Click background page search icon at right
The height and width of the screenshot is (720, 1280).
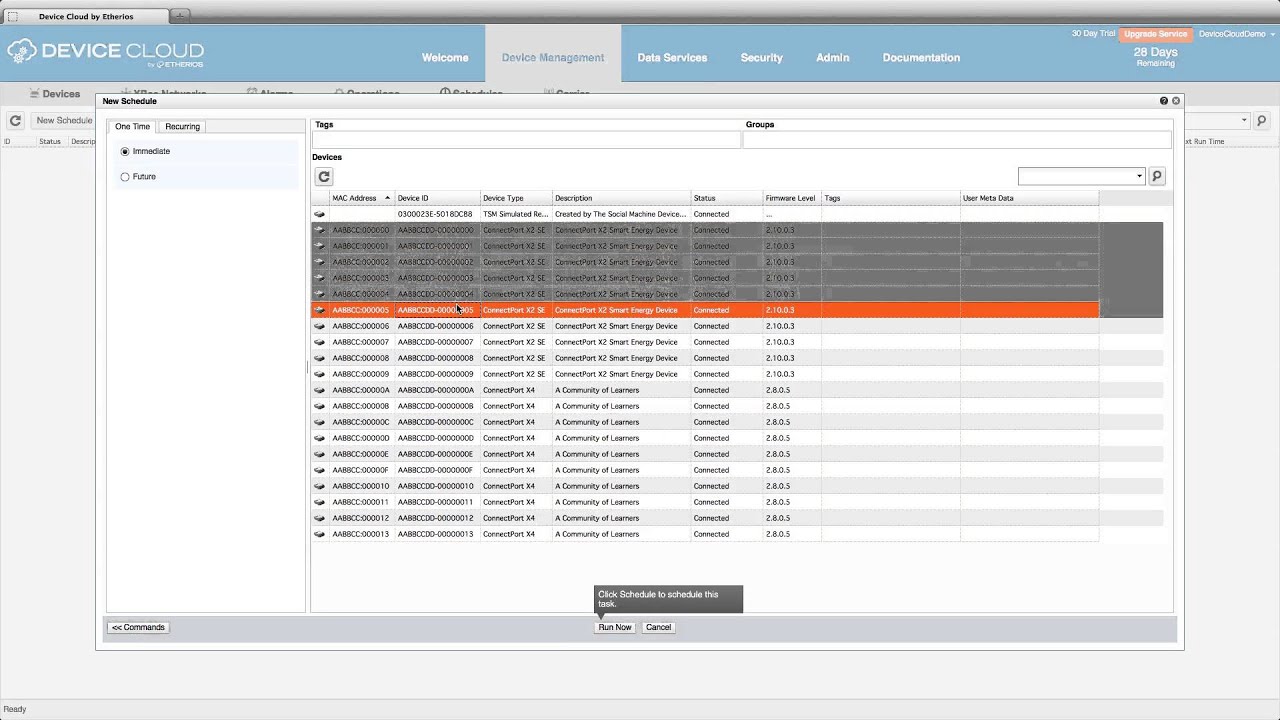1261,121
